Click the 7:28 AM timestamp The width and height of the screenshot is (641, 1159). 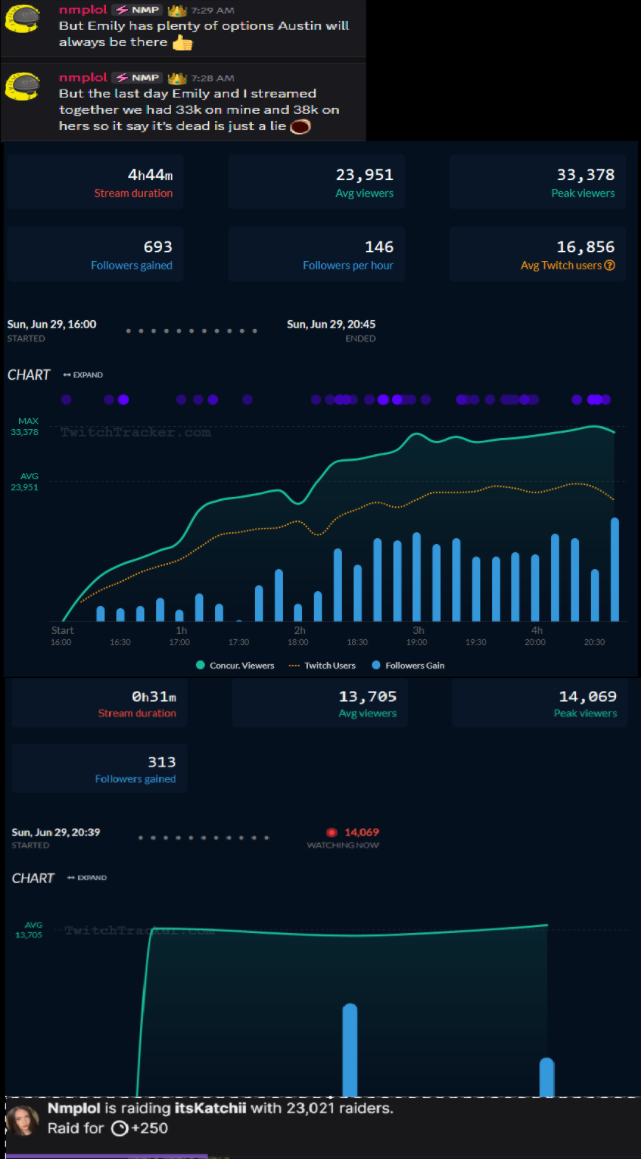pyautogui.click(x=212, y=78)
